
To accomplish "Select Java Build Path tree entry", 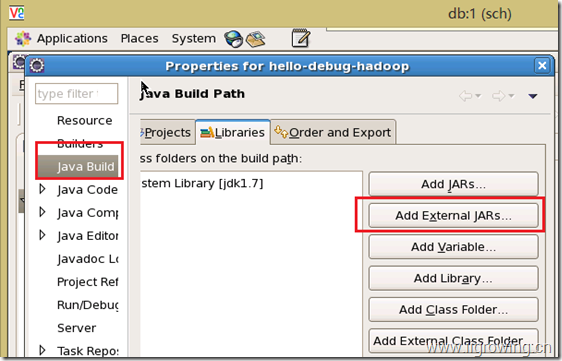I will 78,166.
